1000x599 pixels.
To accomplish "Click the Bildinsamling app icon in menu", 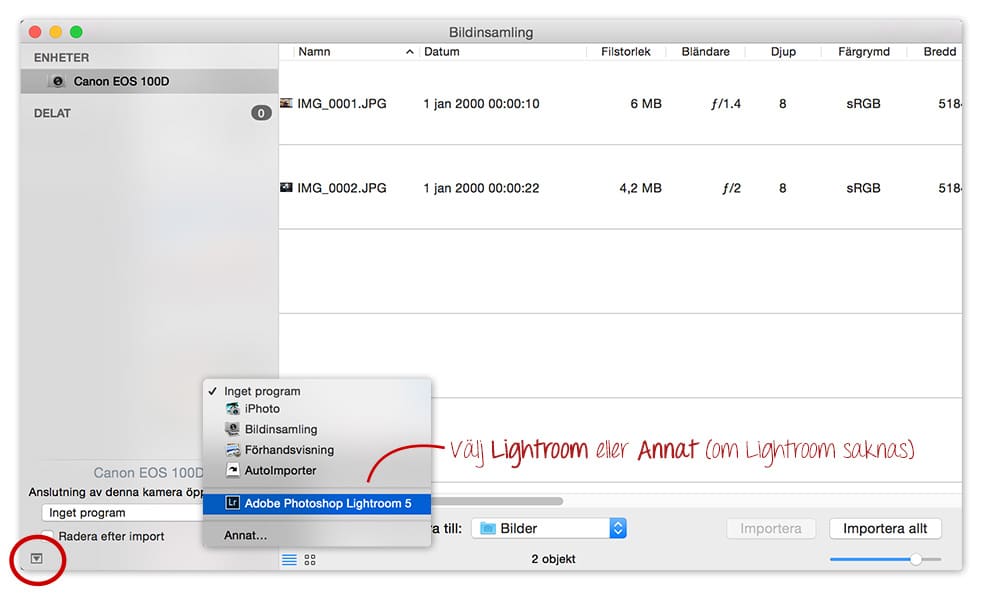I will click(233, 429).
